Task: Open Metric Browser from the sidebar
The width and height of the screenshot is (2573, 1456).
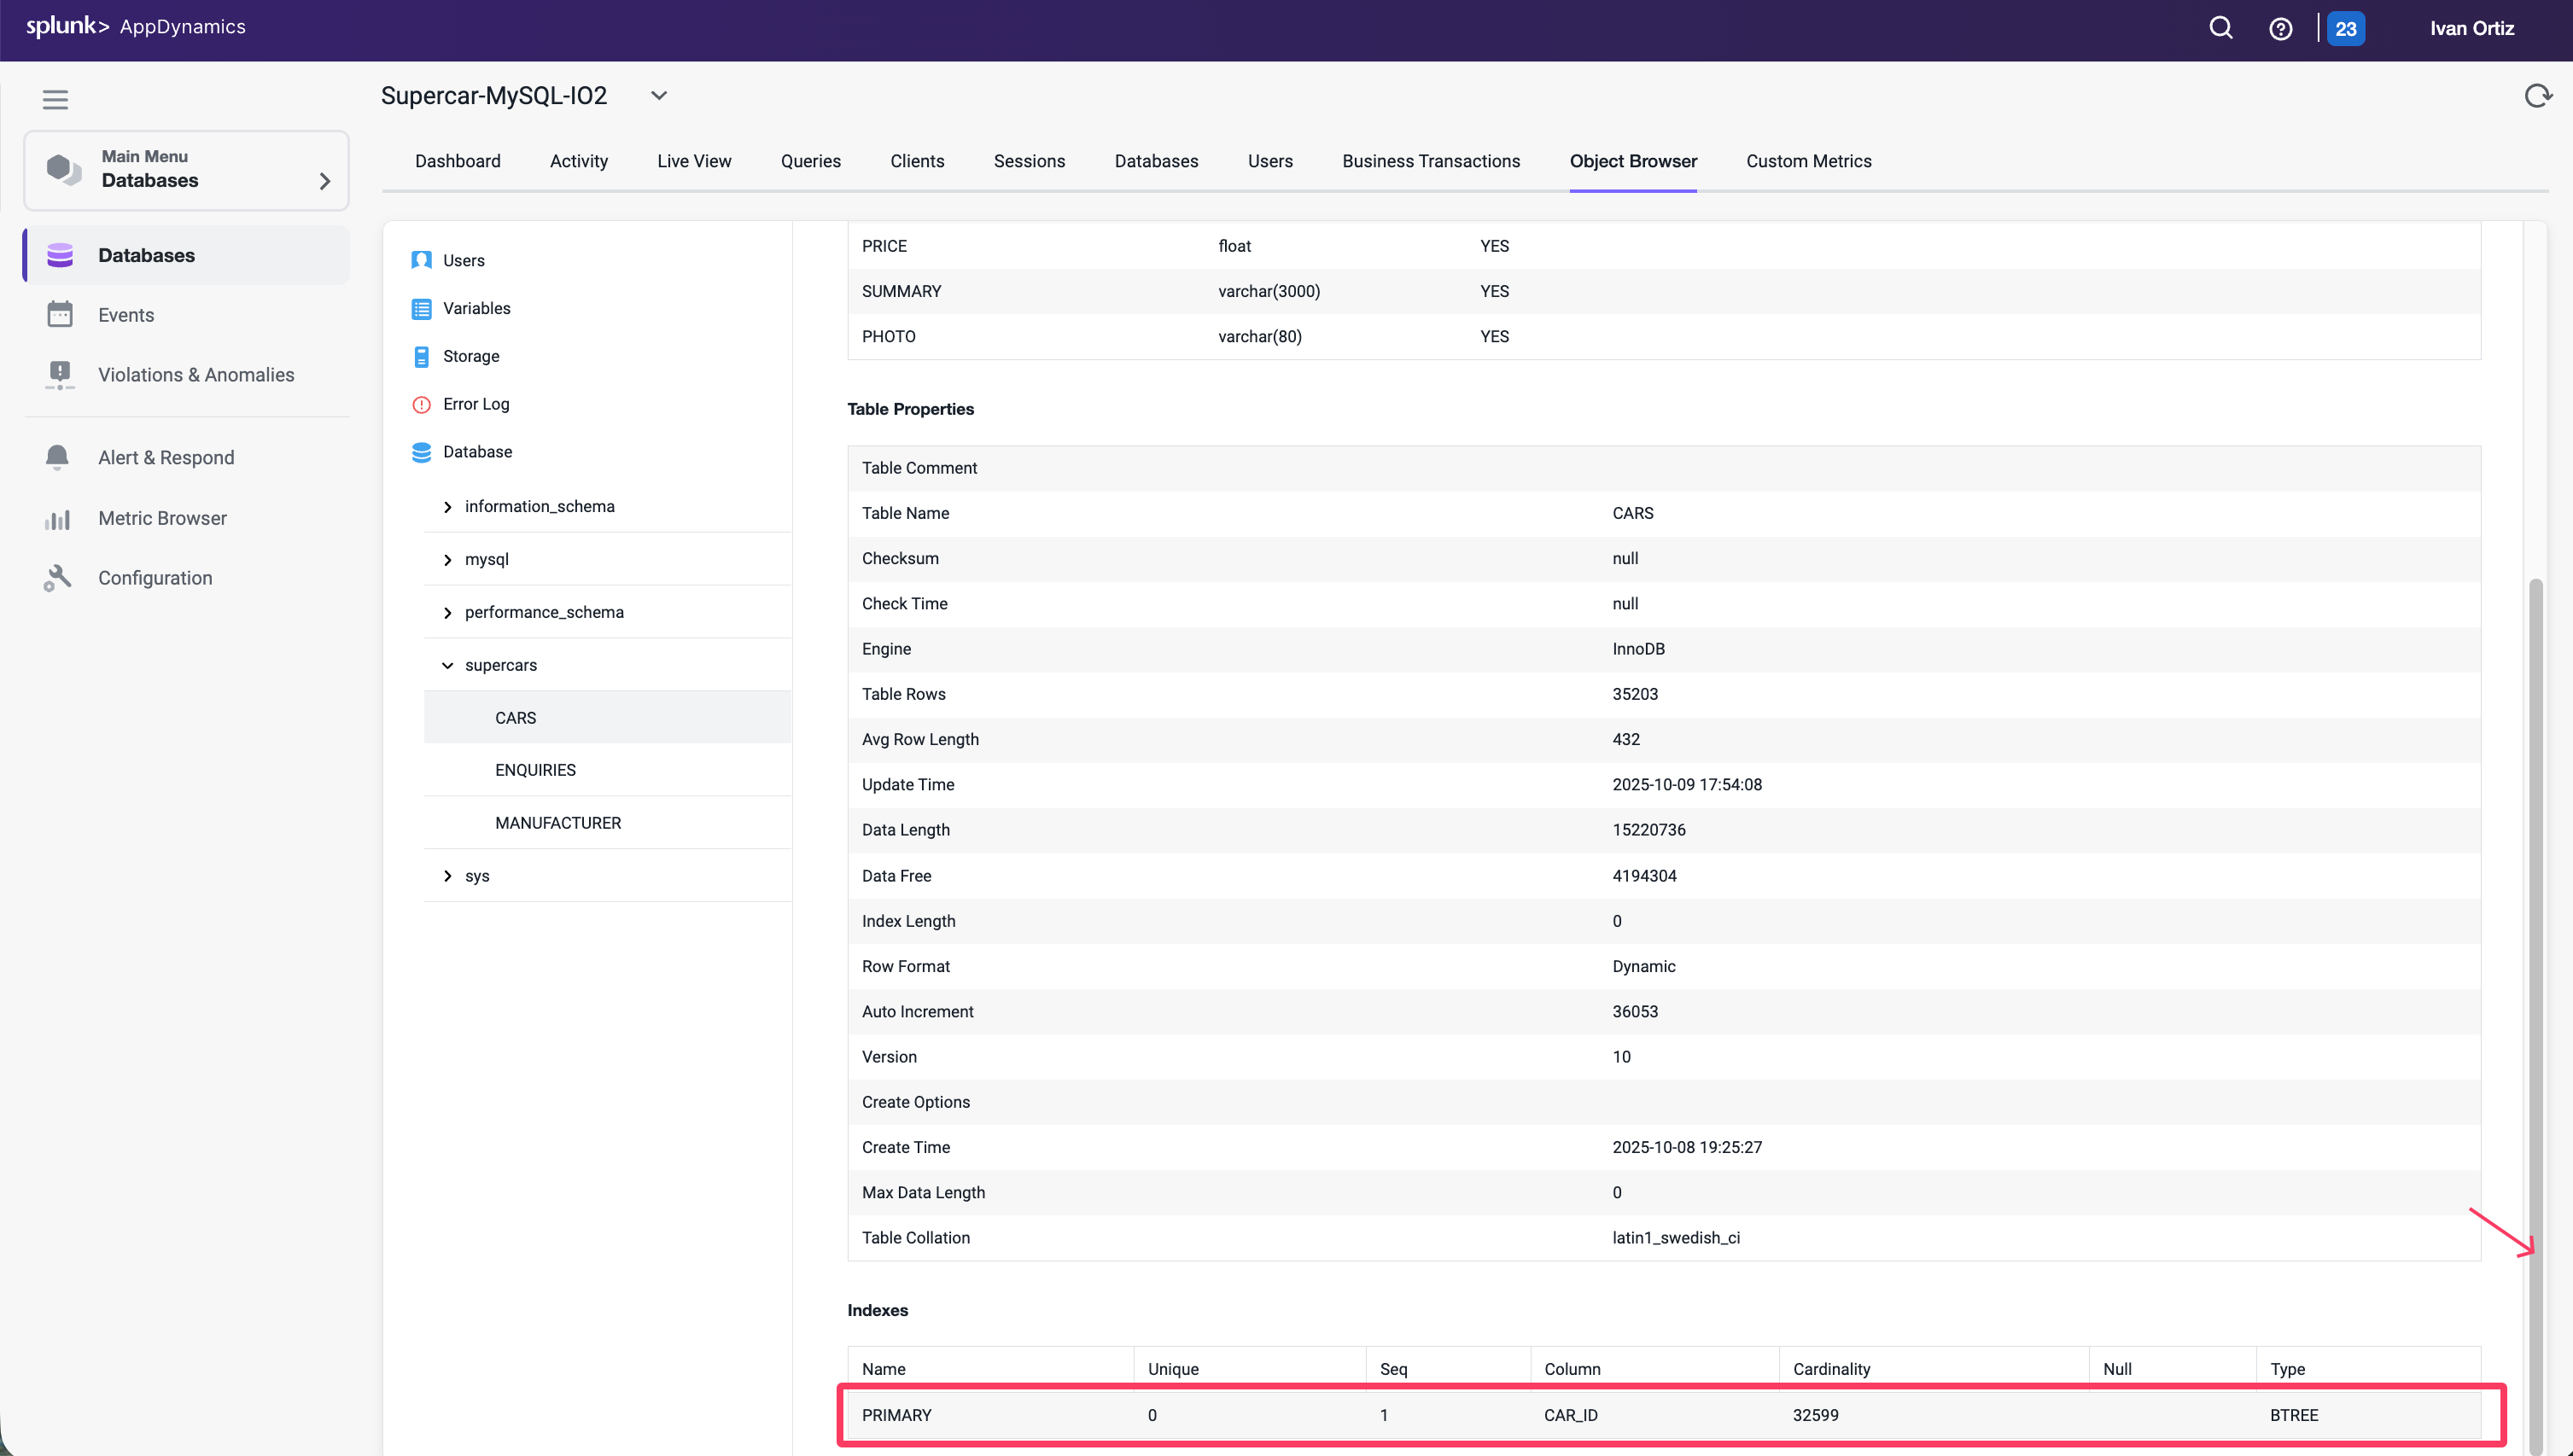Action: point(162,518)
